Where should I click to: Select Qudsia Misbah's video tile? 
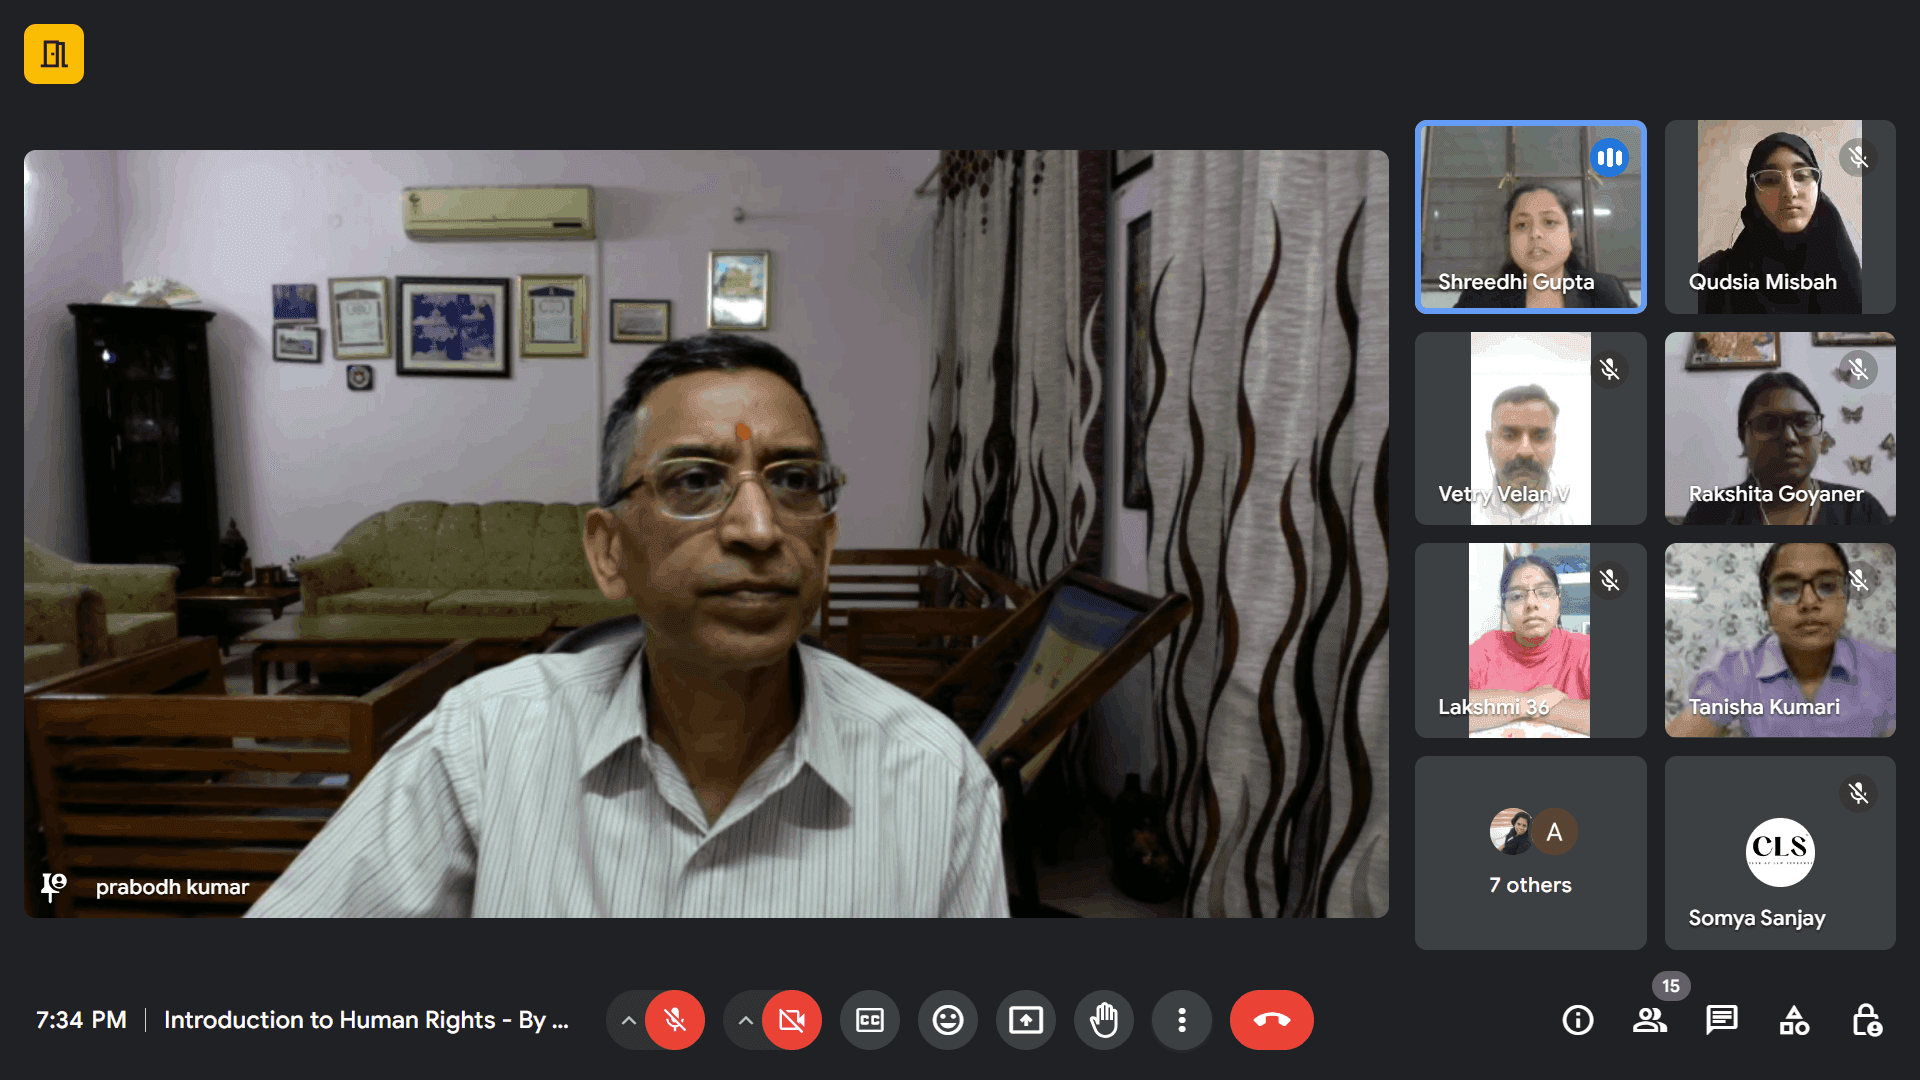point(1780,217)
